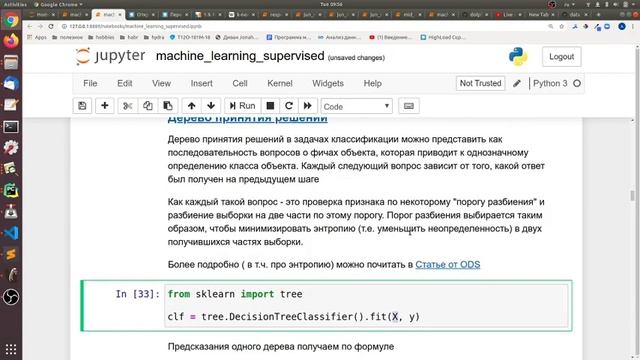Open the File menu

[90, 83]
